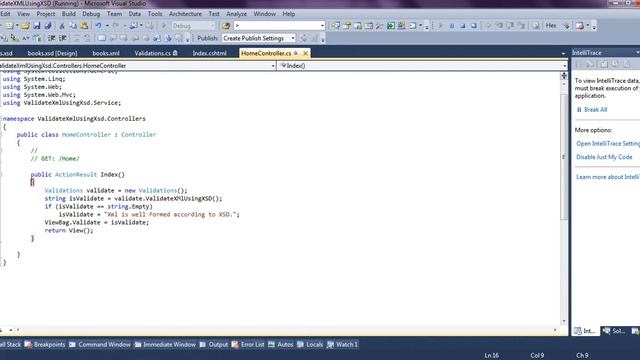Click "ViewBag.Validate = isValidate;" code line
The width and height of the screenshot is (640, 360).
97,222
